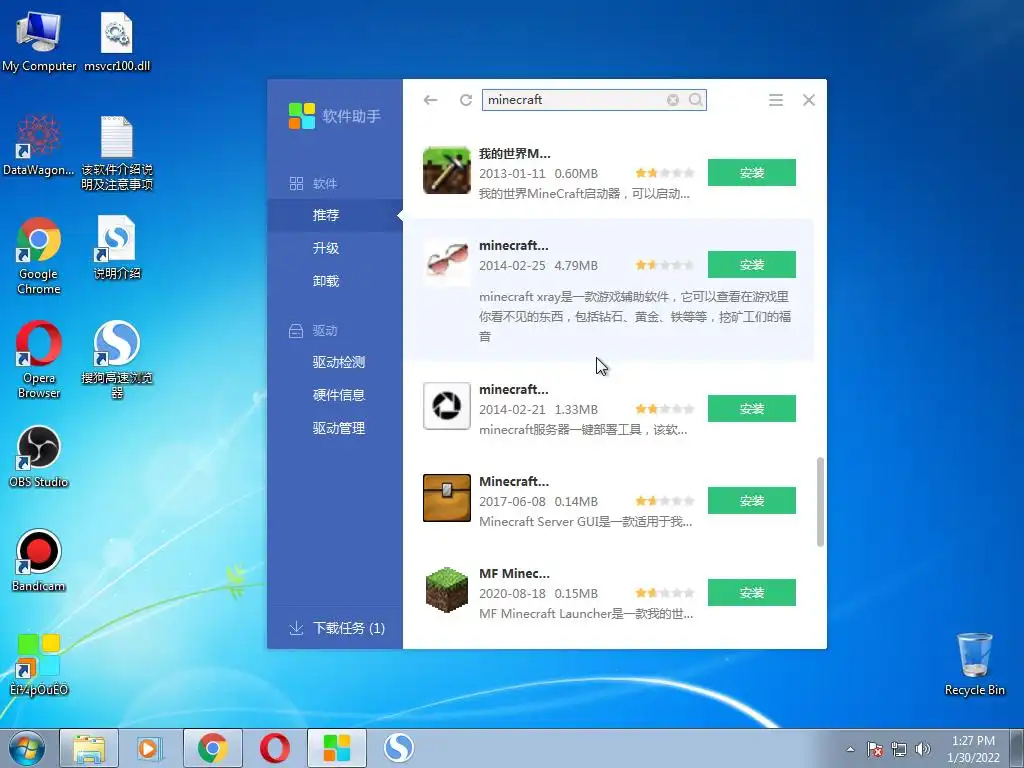Open the 推荐 sidebar tab
Image resolution: width=1024 pixels, height=768 pixels.
pos(335,215)
